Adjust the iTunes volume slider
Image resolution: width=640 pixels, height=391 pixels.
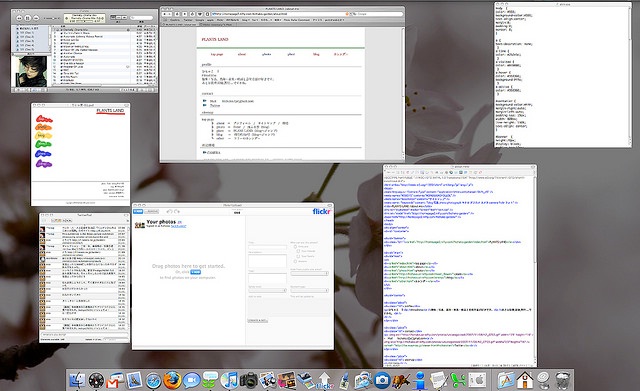tap(52, 18)
